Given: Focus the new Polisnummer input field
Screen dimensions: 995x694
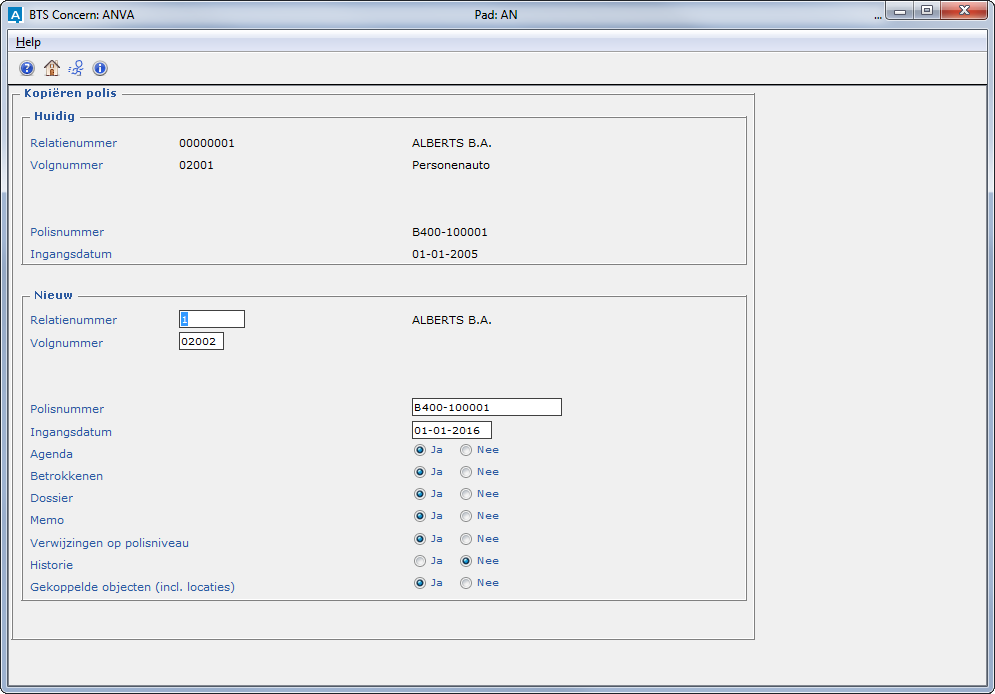Looking at the screenshot, I should point(486,408).
